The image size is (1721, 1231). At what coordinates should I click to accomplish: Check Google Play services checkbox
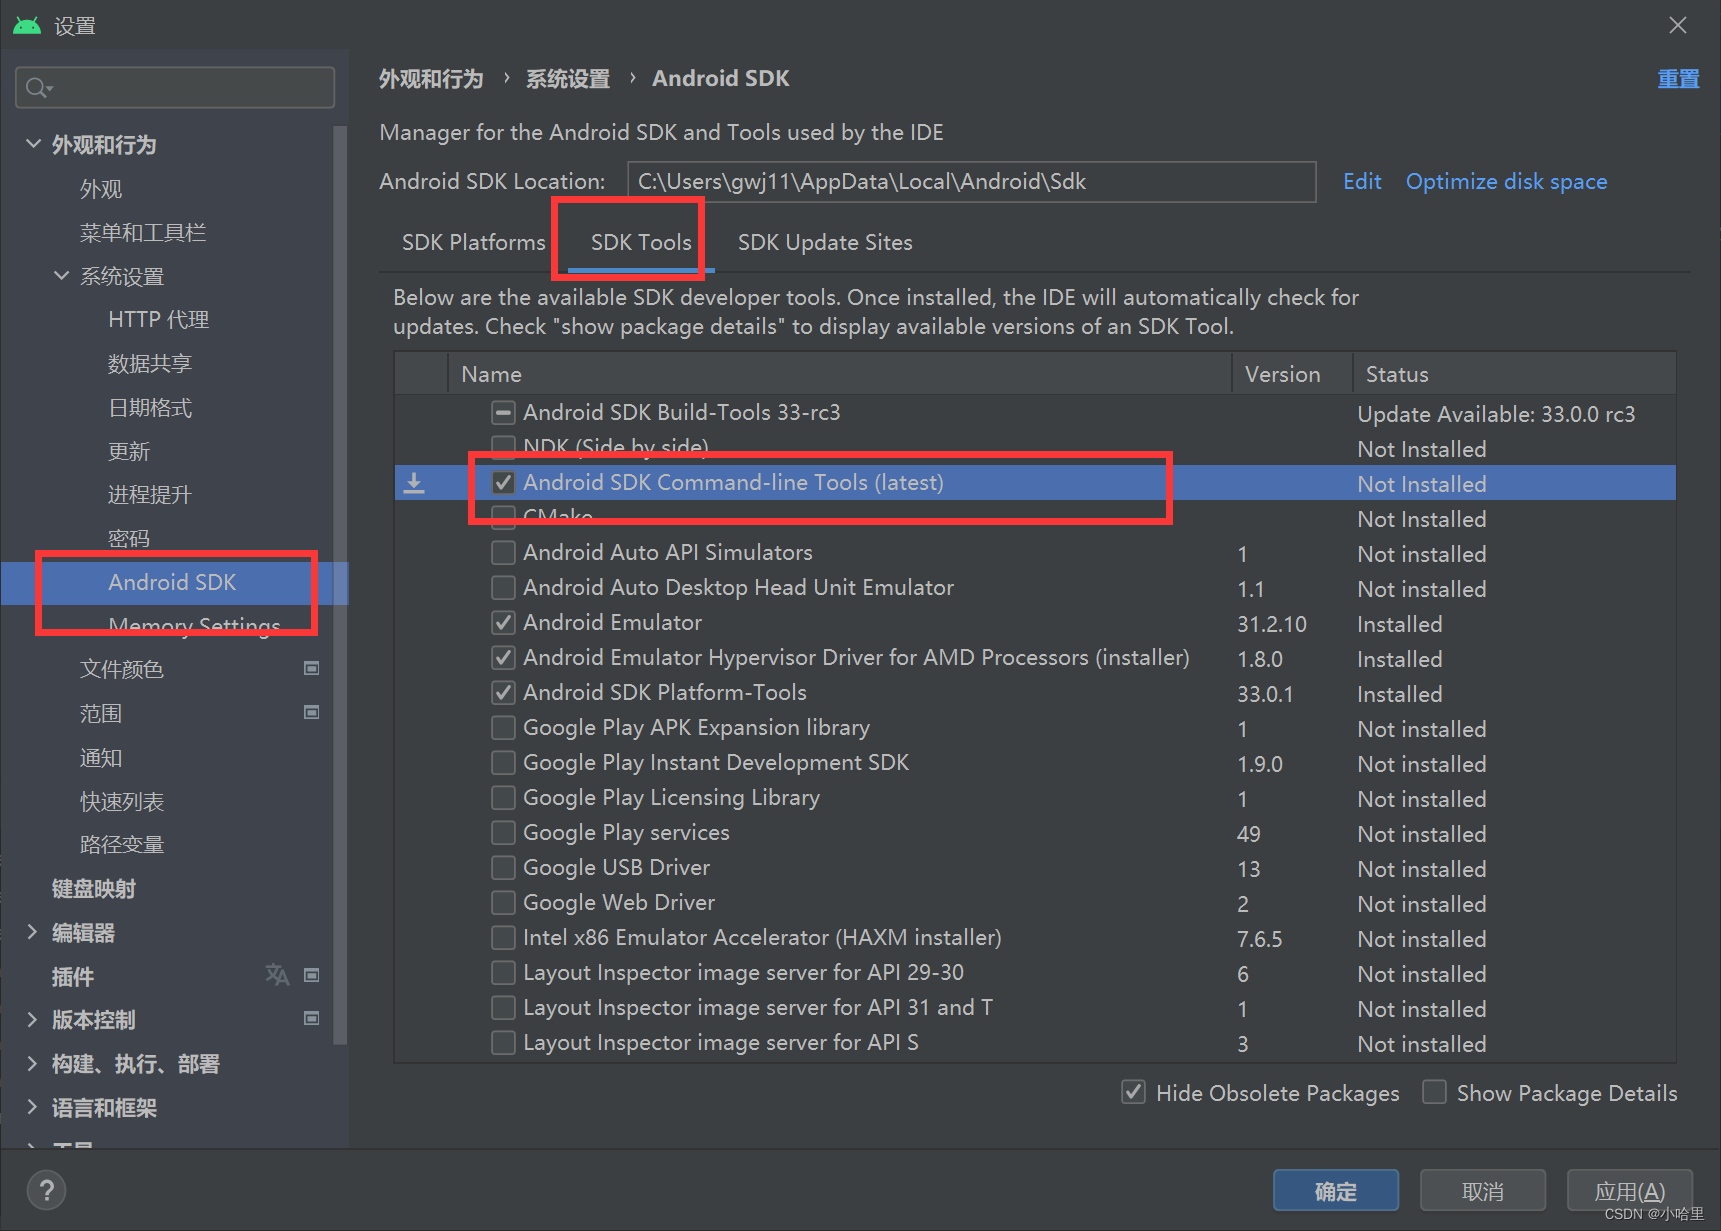503,832
